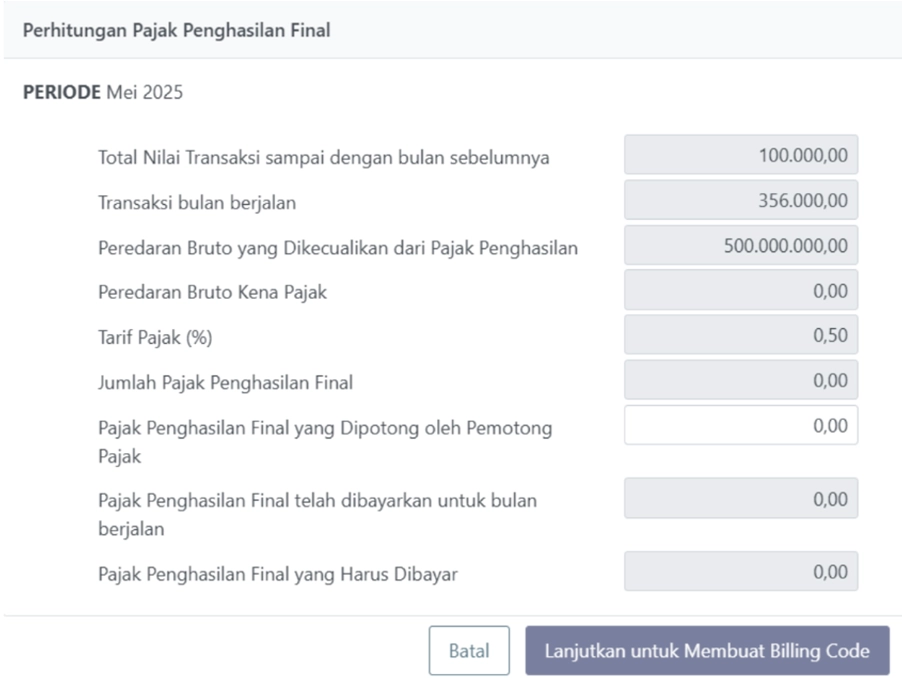Click the Total Nilai Transaksi sampai bulan sebelumnya label
The height and width of the screenshot is (678, 902).
pos(323,158)
